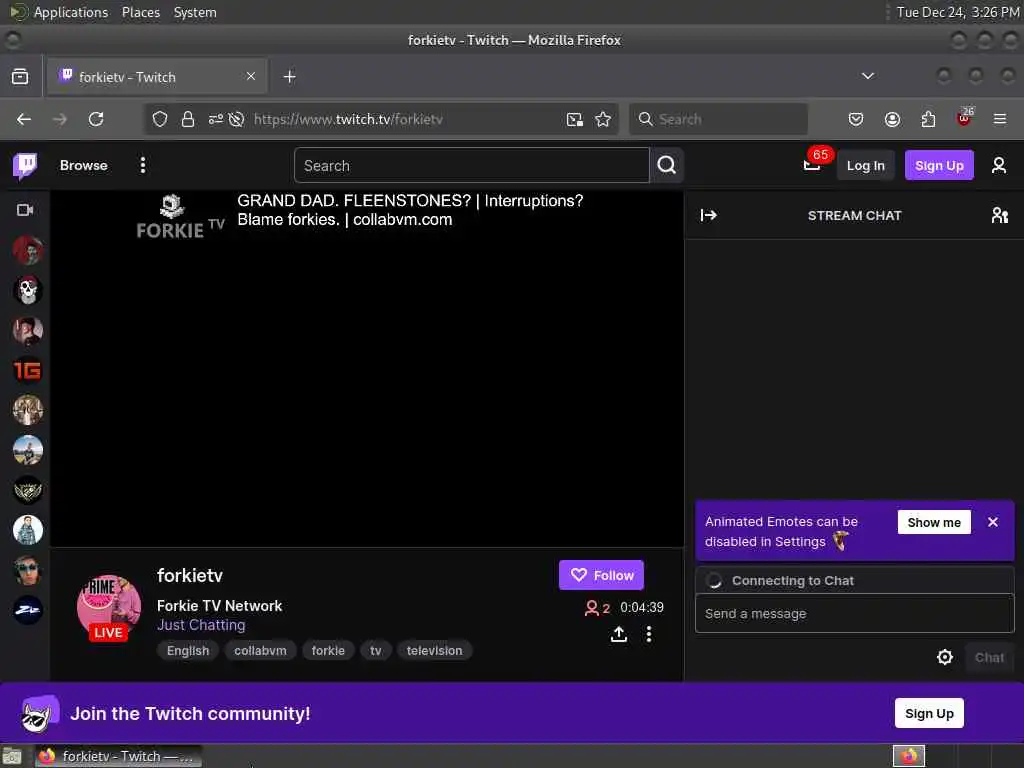This screenshot has width=1024, height=768.
Task: Open the user account menu icon
Action: click(999, 165)
